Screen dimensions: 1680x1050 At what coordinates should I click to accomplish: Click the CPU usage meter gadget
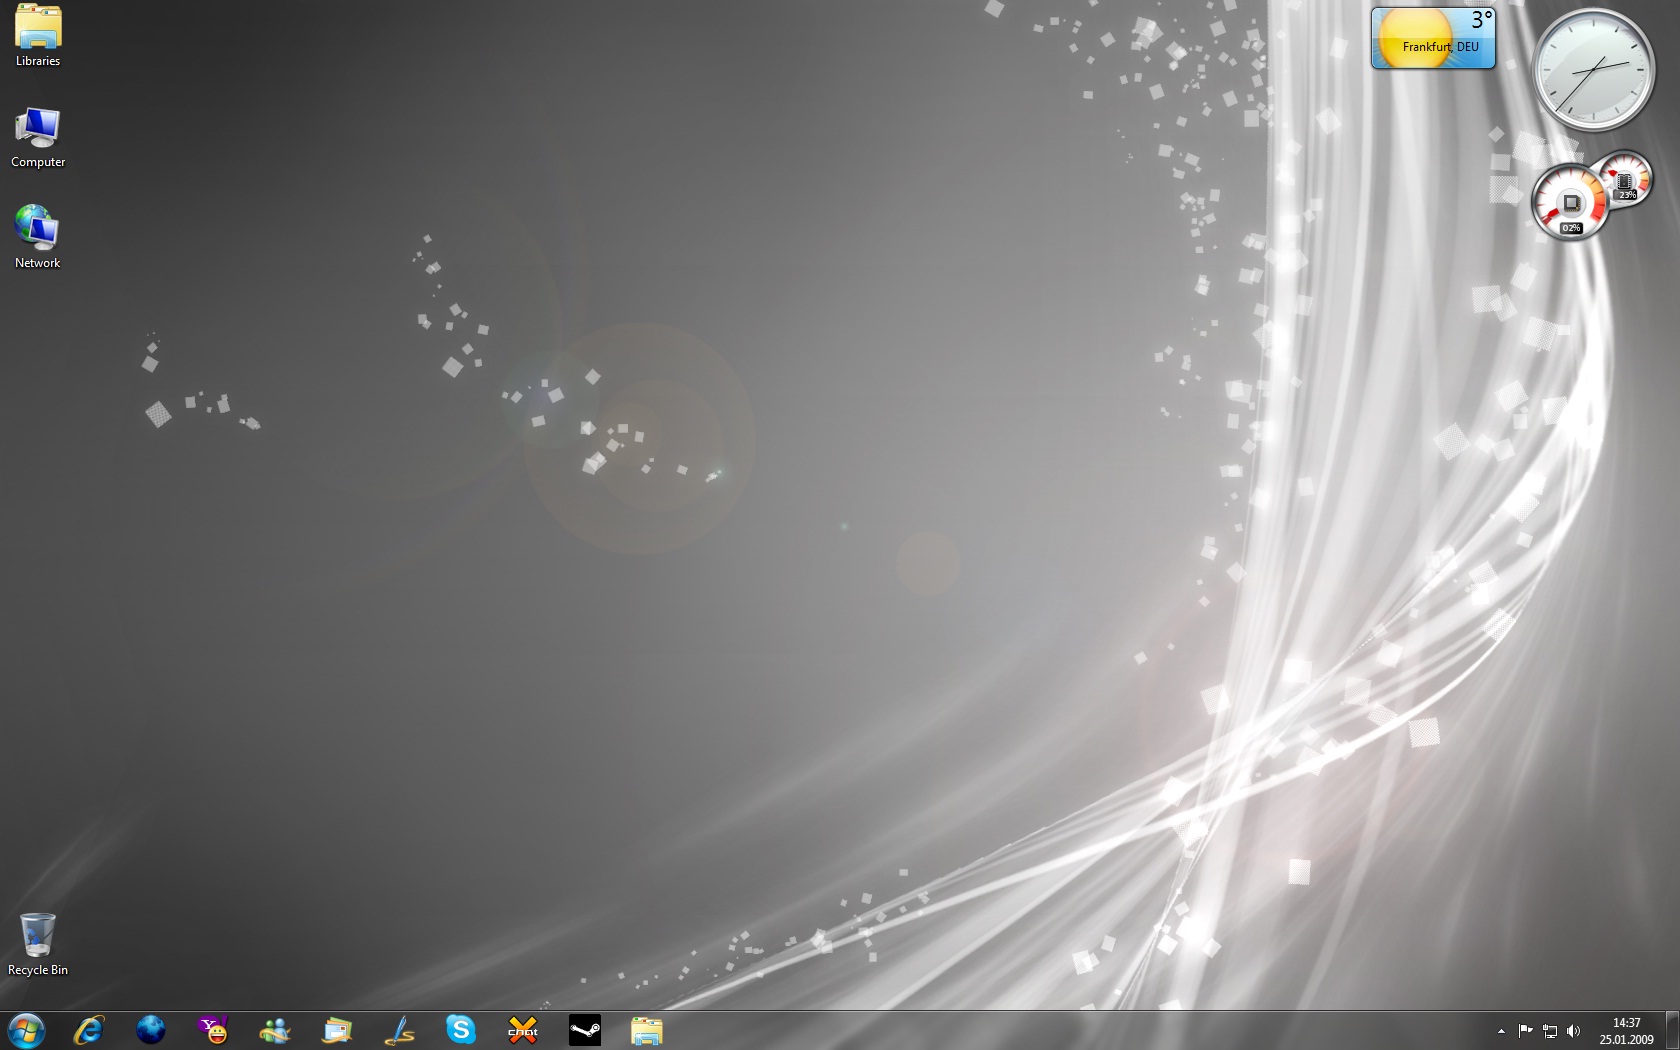point(1569,203)
